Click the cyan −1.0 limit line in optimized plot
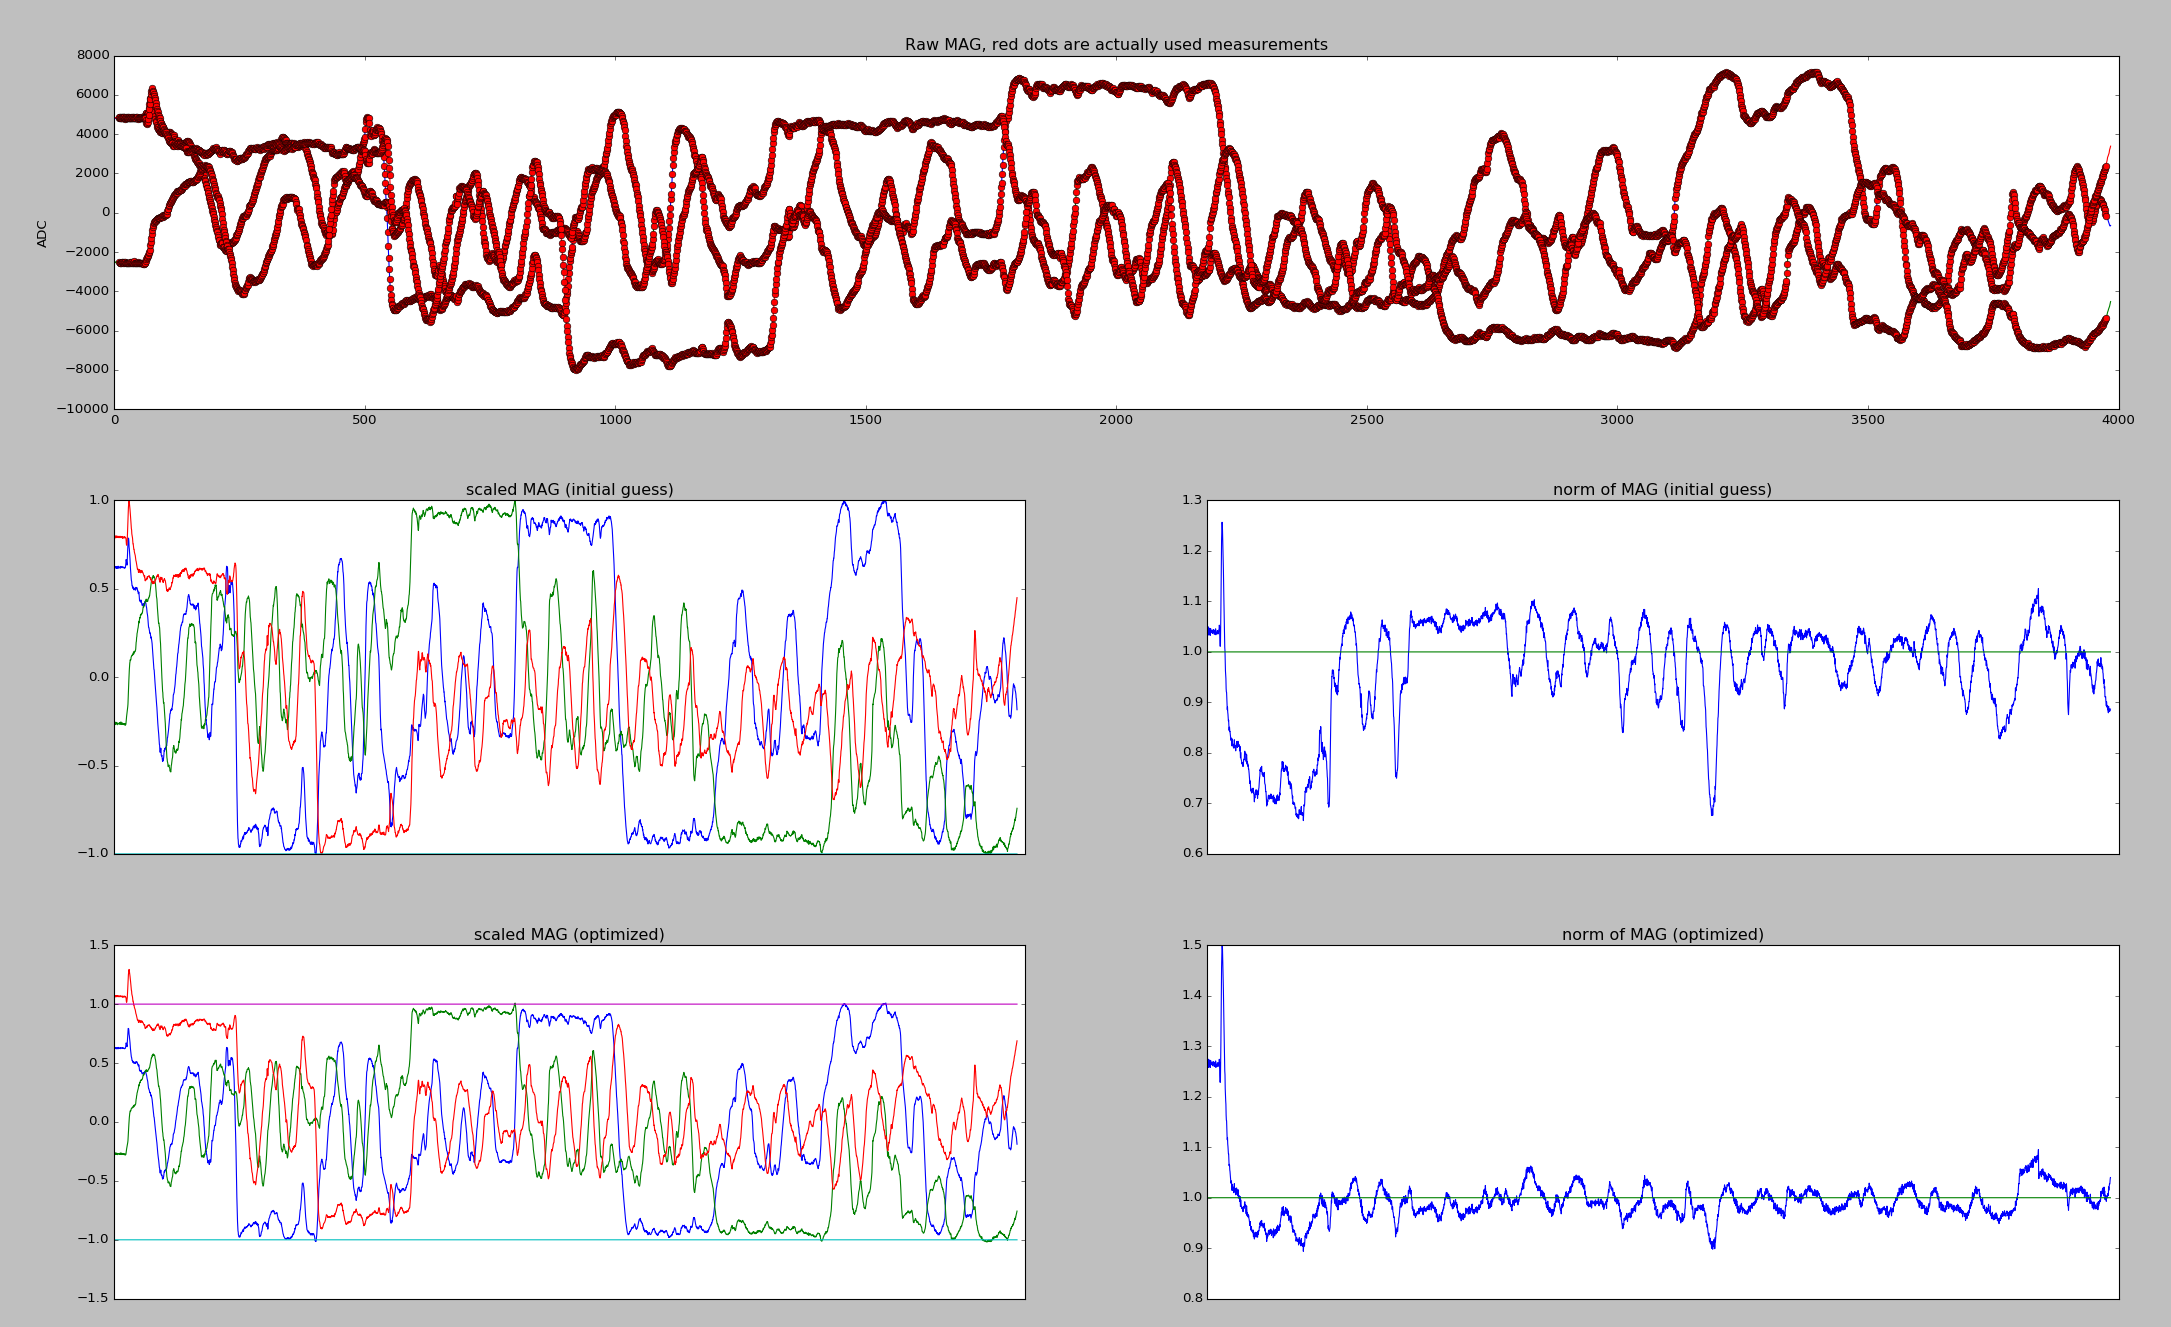 (x=500, y=1240)
